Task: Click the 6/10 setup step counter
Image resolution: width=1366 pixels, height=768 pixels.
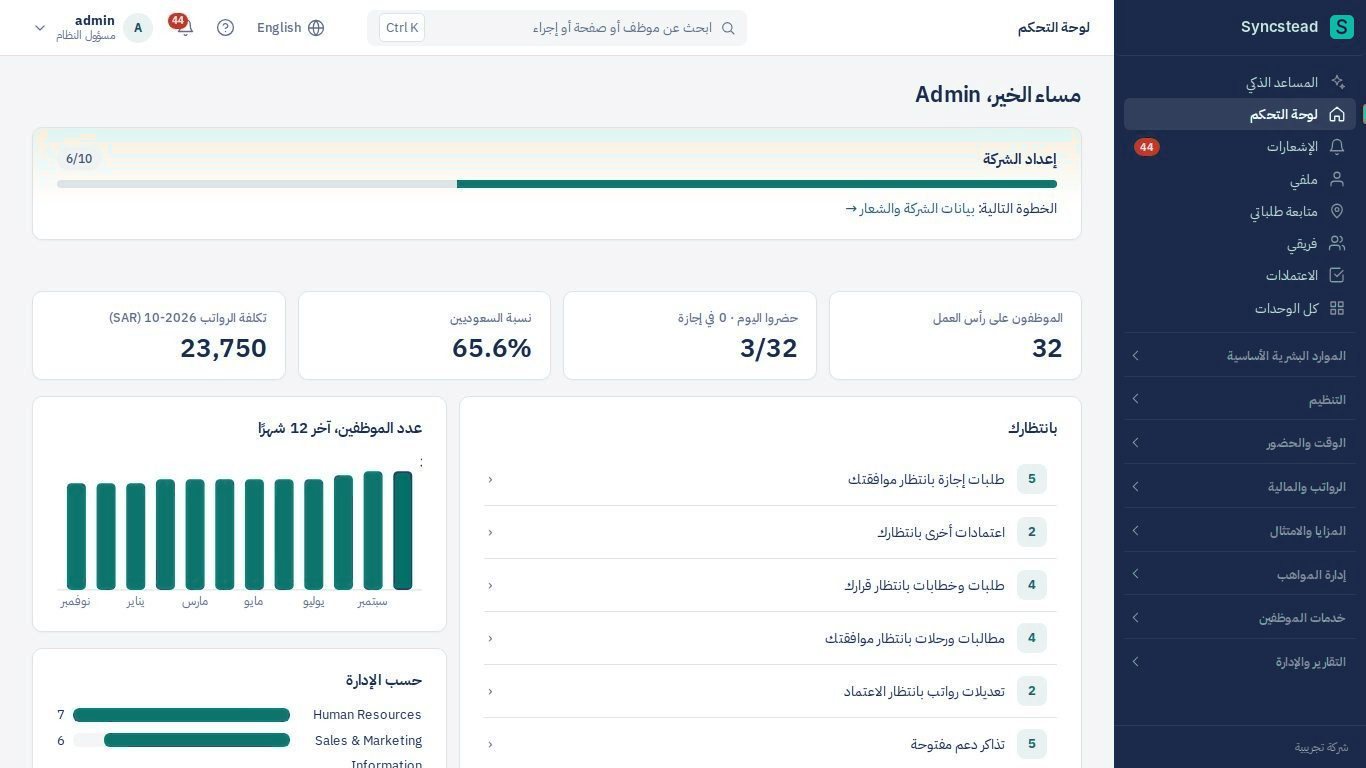Action: (x=79, y=159)
